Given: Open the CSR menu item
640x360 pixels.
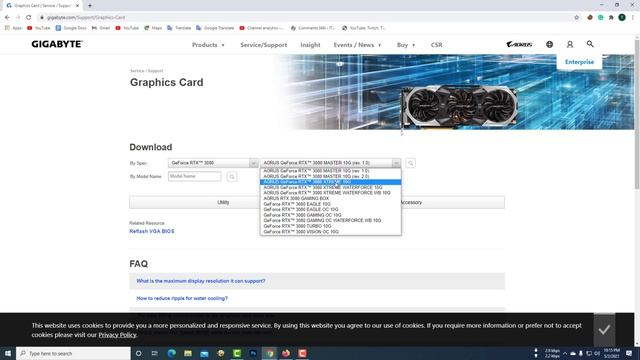Looking at the screenshot, I should [436, 45].
